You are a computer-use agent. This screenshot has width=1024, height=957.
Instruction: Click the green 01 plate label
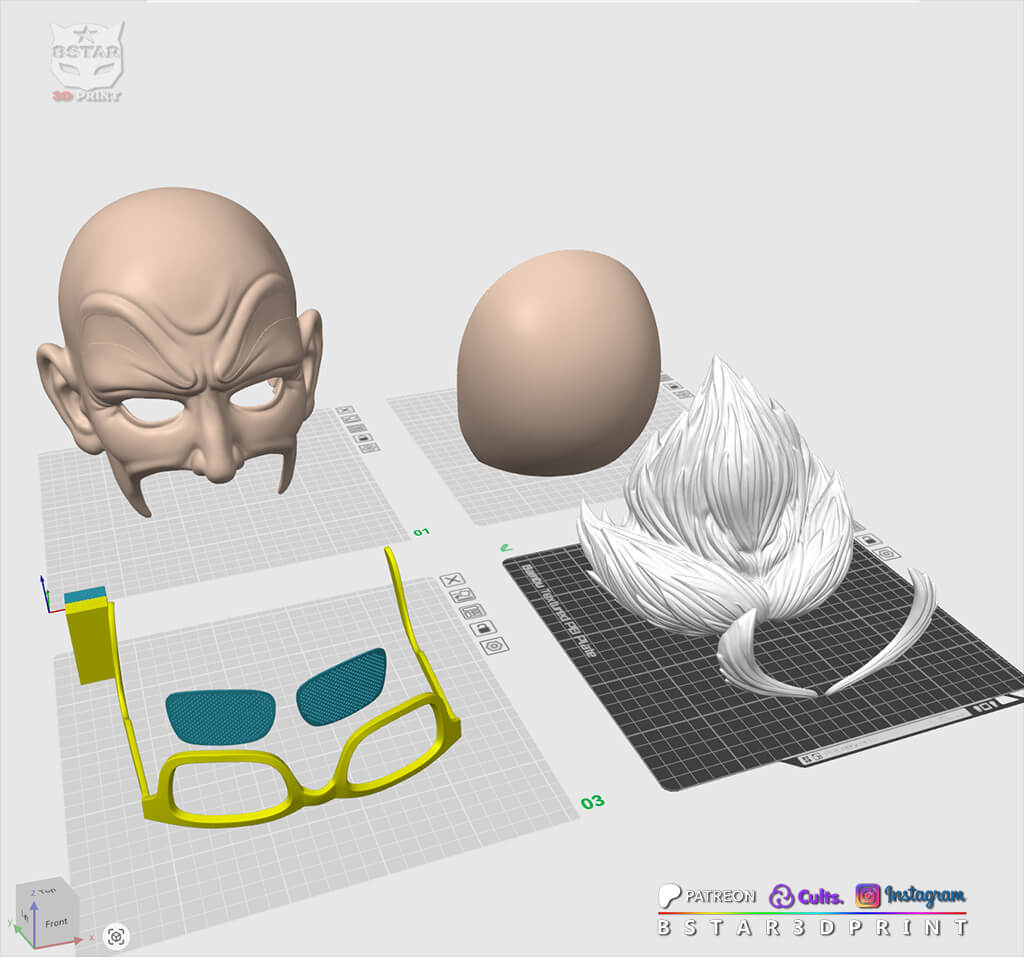(x=422, y=532)
